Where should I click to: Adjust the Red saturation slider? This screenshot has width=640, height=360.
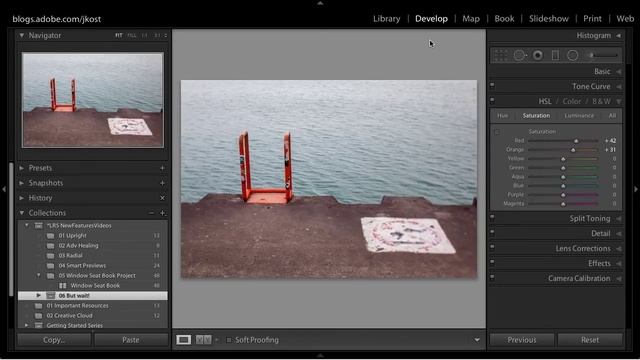(x=576, y=141)
